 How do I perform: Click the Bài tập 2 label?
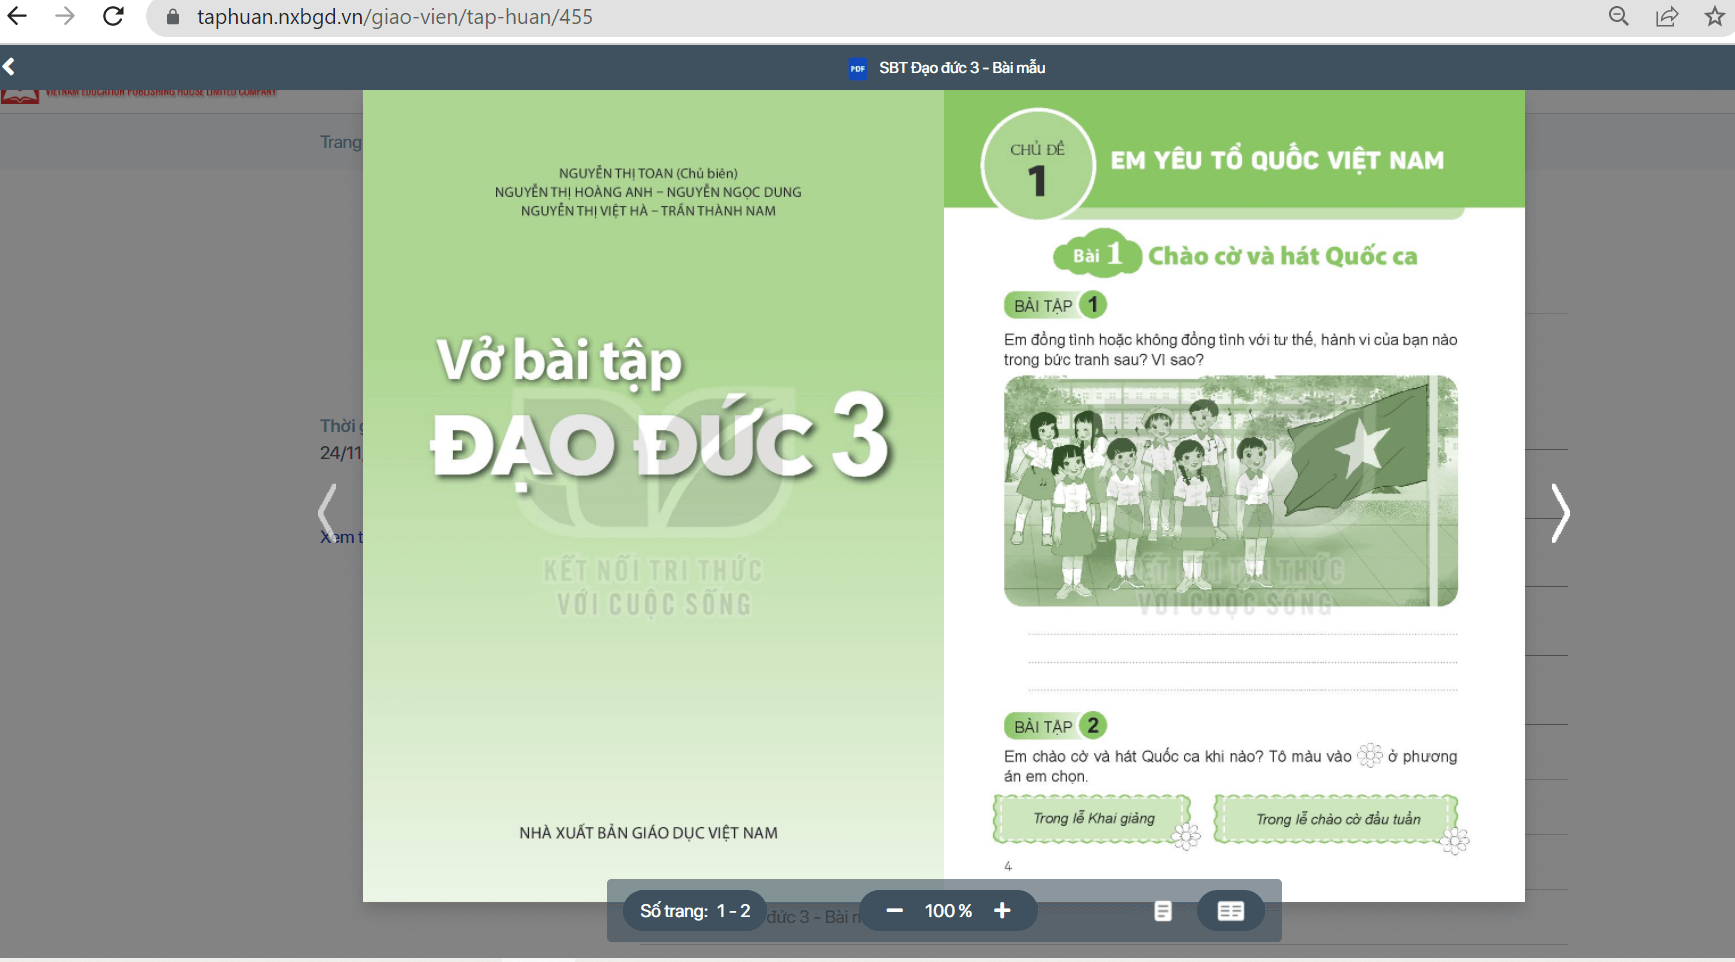[x=1055, y=726]
